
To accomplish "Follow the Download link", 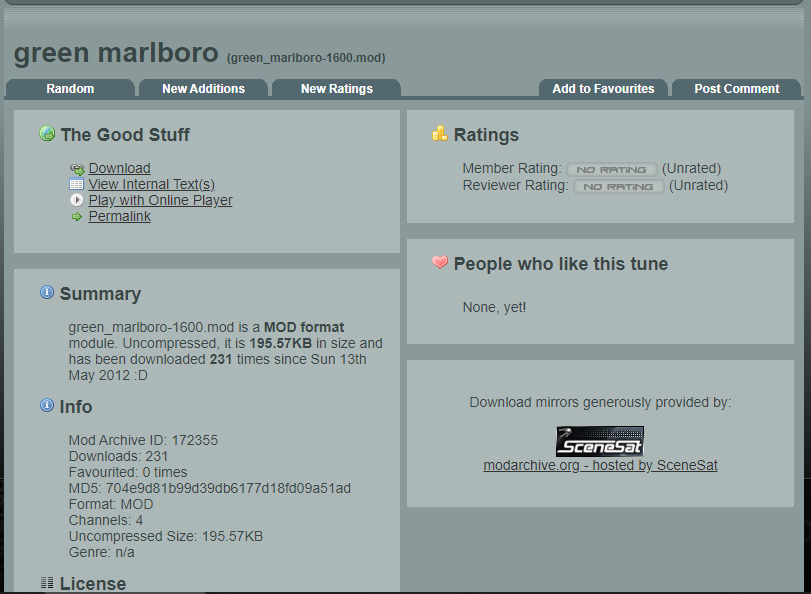I will (119, 168).
